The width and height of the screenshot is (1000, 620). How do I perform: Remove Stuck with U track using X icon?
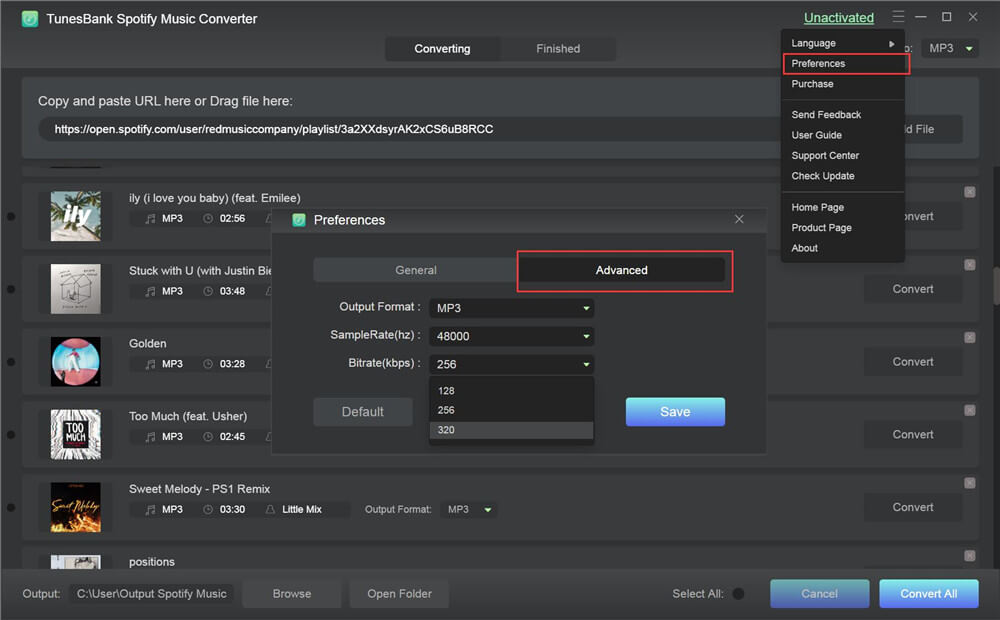click(969, 265)
